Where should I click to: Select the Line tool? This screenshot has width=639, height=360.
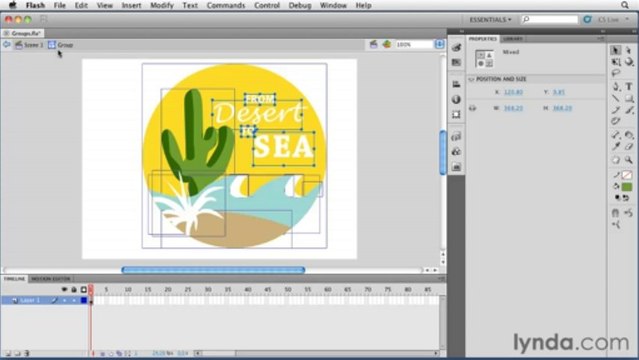pos(615,98)
